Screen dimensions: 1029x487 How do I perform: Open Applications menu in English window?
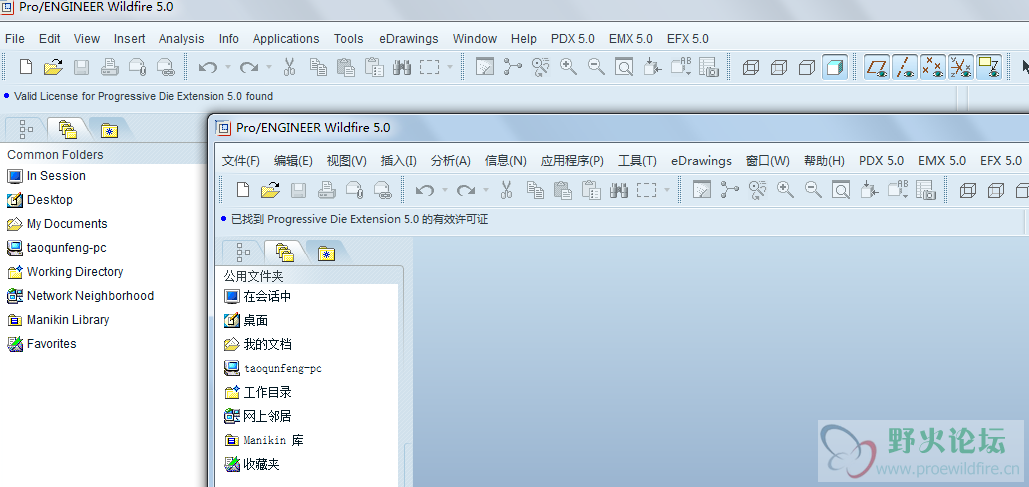pyautogui.click(x=286, y=39)
